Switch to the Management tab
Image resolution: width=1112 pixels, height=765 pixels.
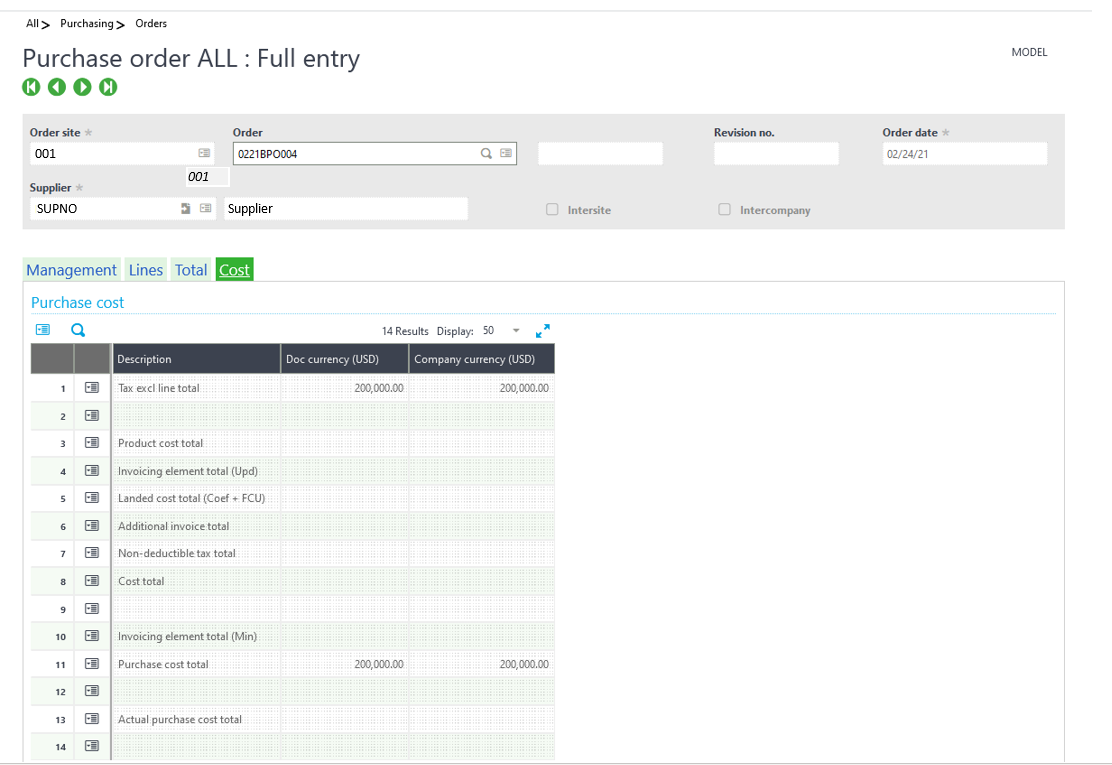point(72,270)
